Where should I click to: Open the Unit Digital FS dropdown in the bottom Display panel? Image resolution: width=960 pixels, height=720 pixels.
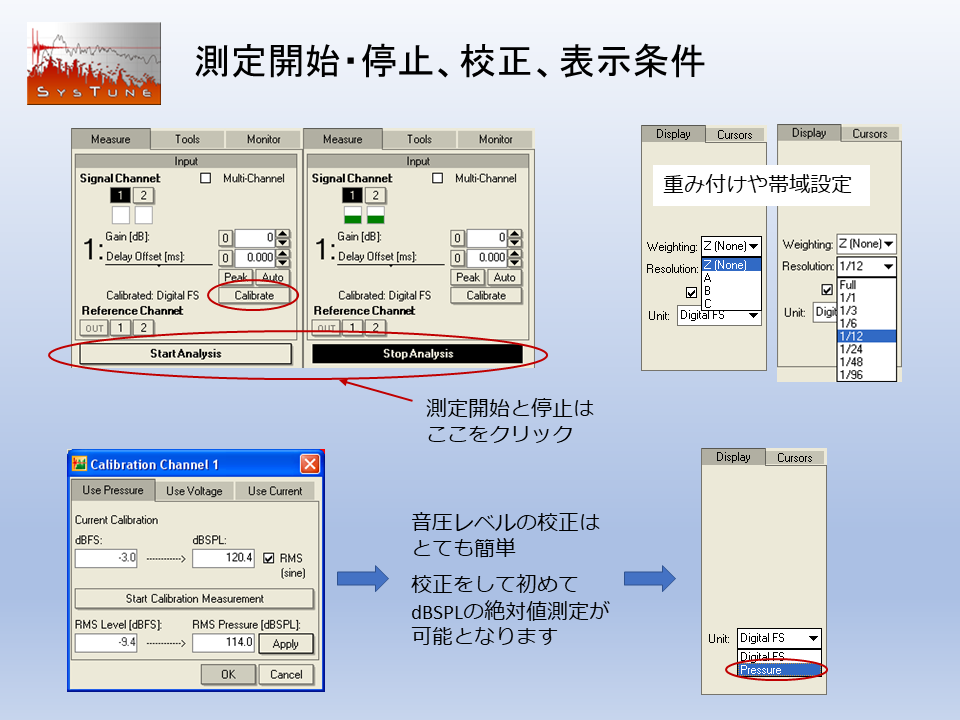pos(779,638)
